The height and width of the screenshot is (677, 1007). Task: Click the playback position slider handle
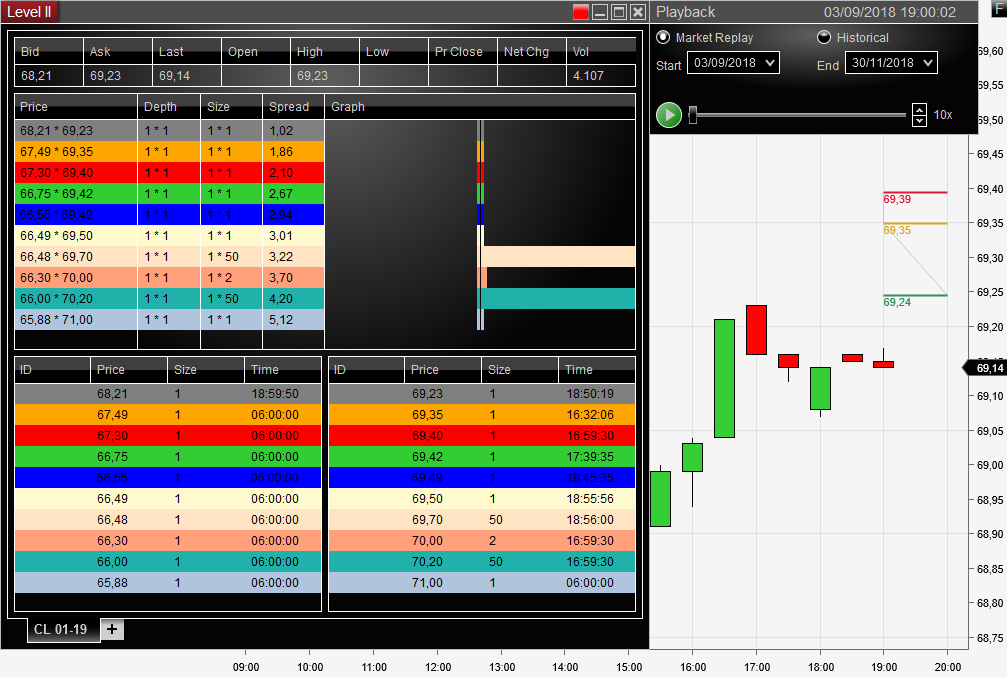pos(692,115)
